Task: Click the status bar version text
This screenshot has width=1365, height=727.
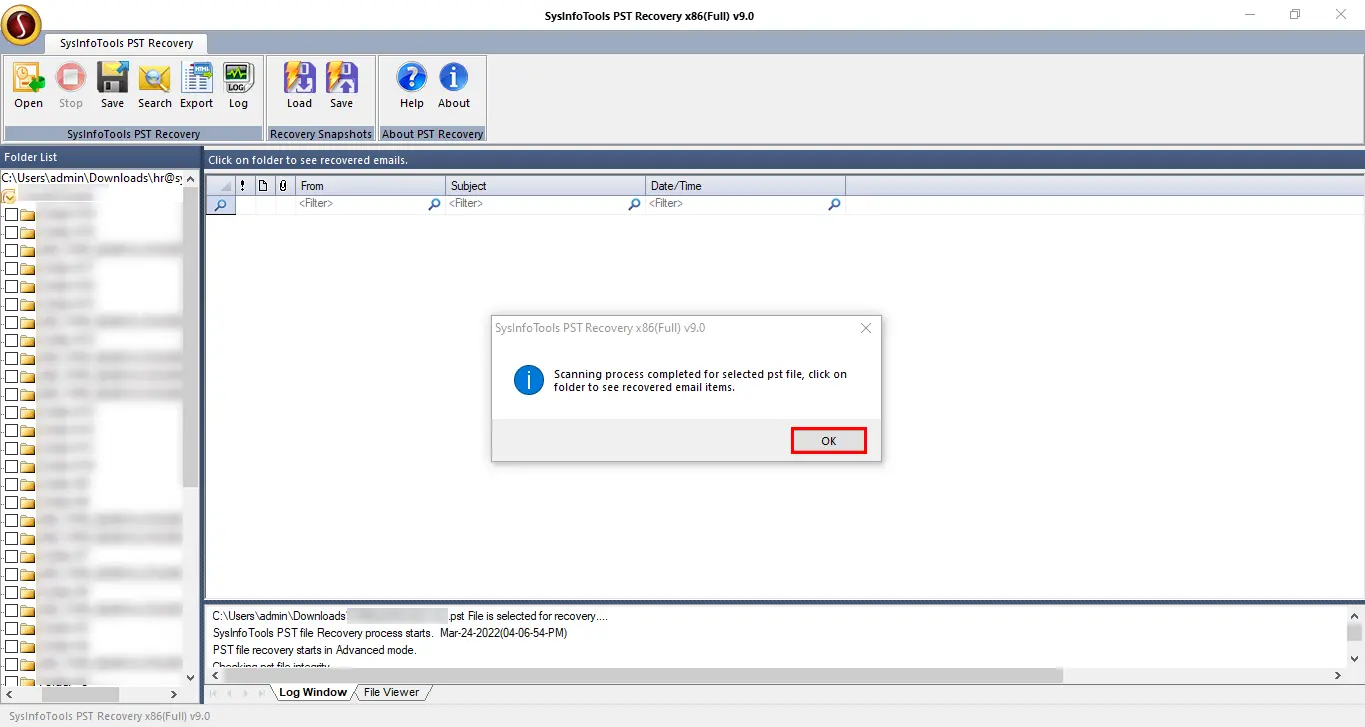Action: point(110,716)
